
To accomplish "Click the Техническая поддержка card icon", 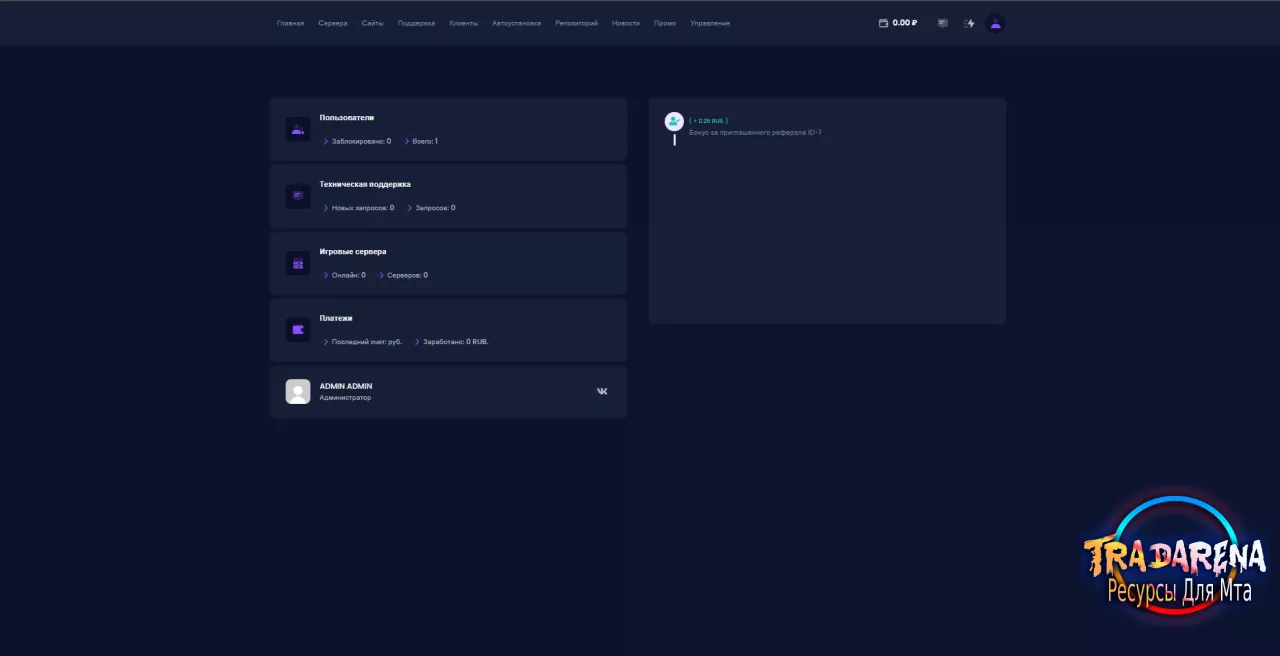I will pyautogui.click(x=298, y=196).
